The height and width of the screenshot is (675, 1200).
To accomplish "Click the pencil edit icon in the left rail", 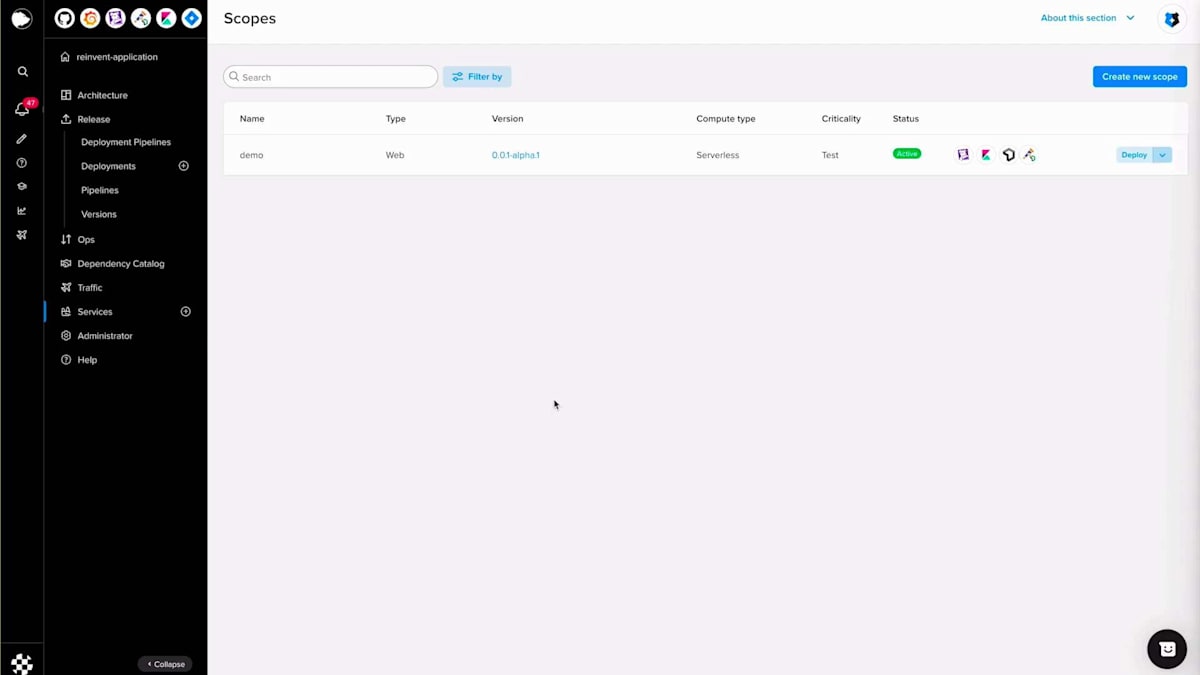I will (x=22, y=139).
